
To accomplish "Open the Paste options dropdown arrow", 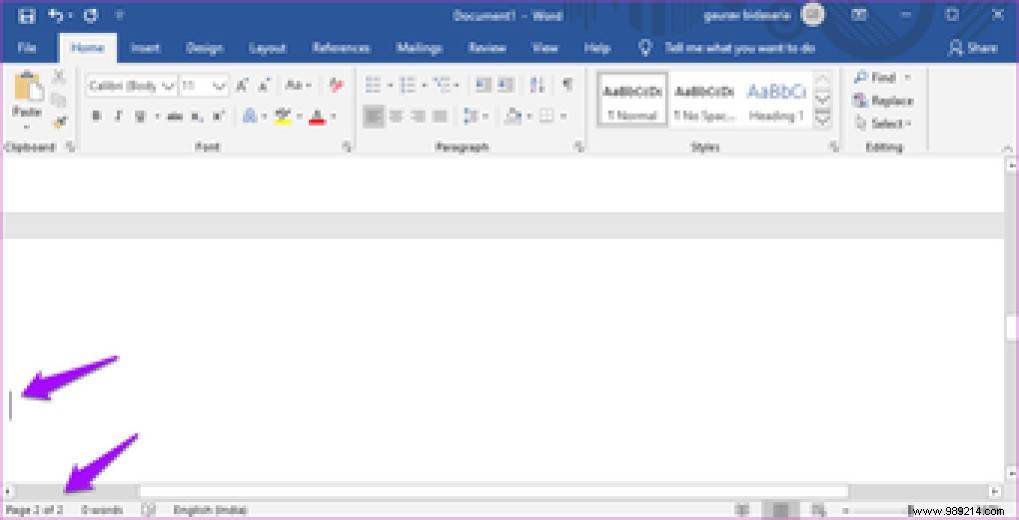I will (27, 127).
